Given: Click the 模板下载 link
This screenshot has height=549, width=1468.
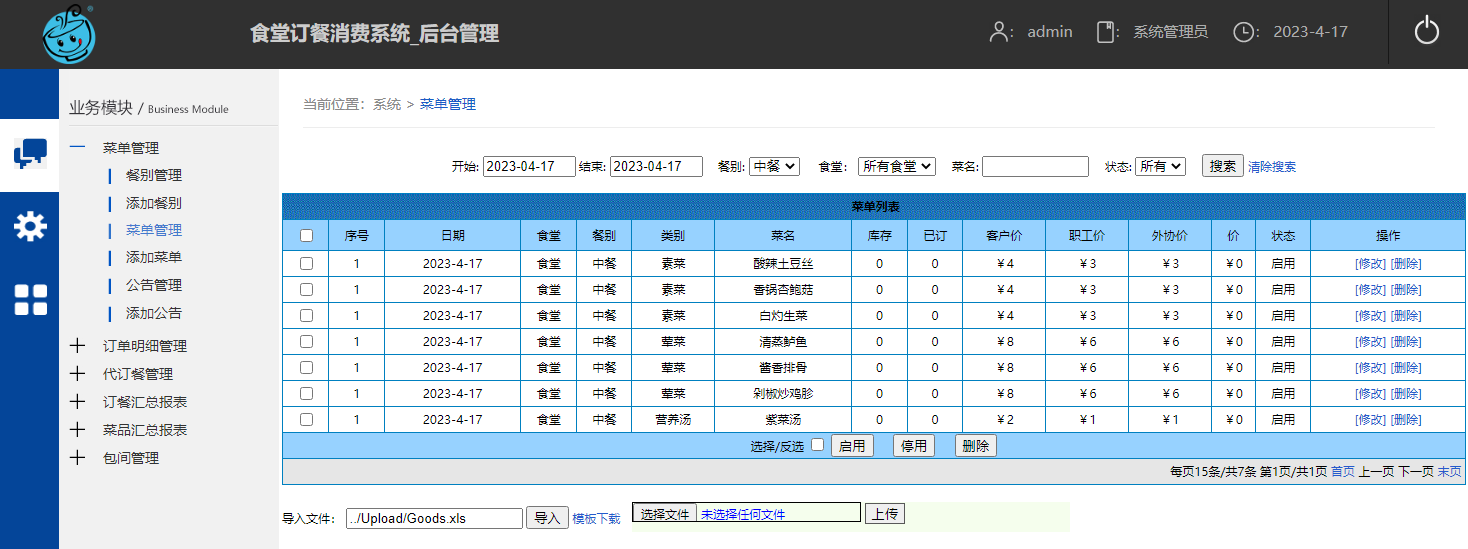Looking at the screenshot, I should [x=596, y=519].
